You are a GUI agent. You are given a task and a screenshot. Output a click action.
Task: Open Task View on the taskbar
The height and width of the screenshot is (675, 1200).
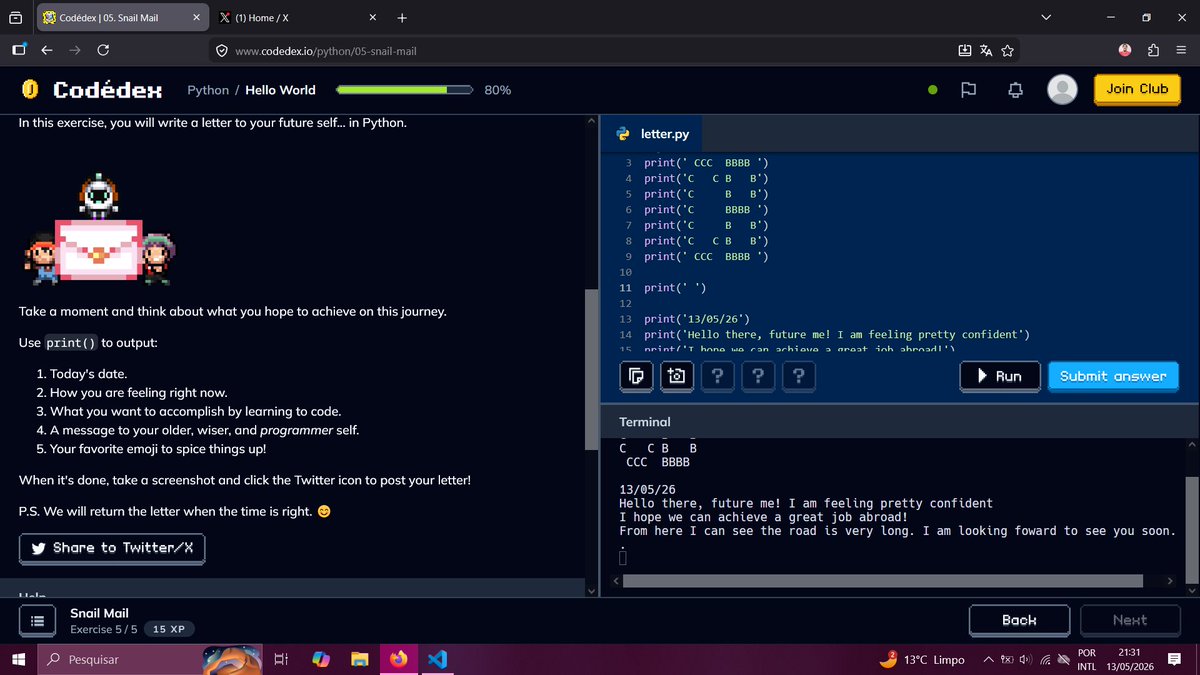tap(281, 659)
